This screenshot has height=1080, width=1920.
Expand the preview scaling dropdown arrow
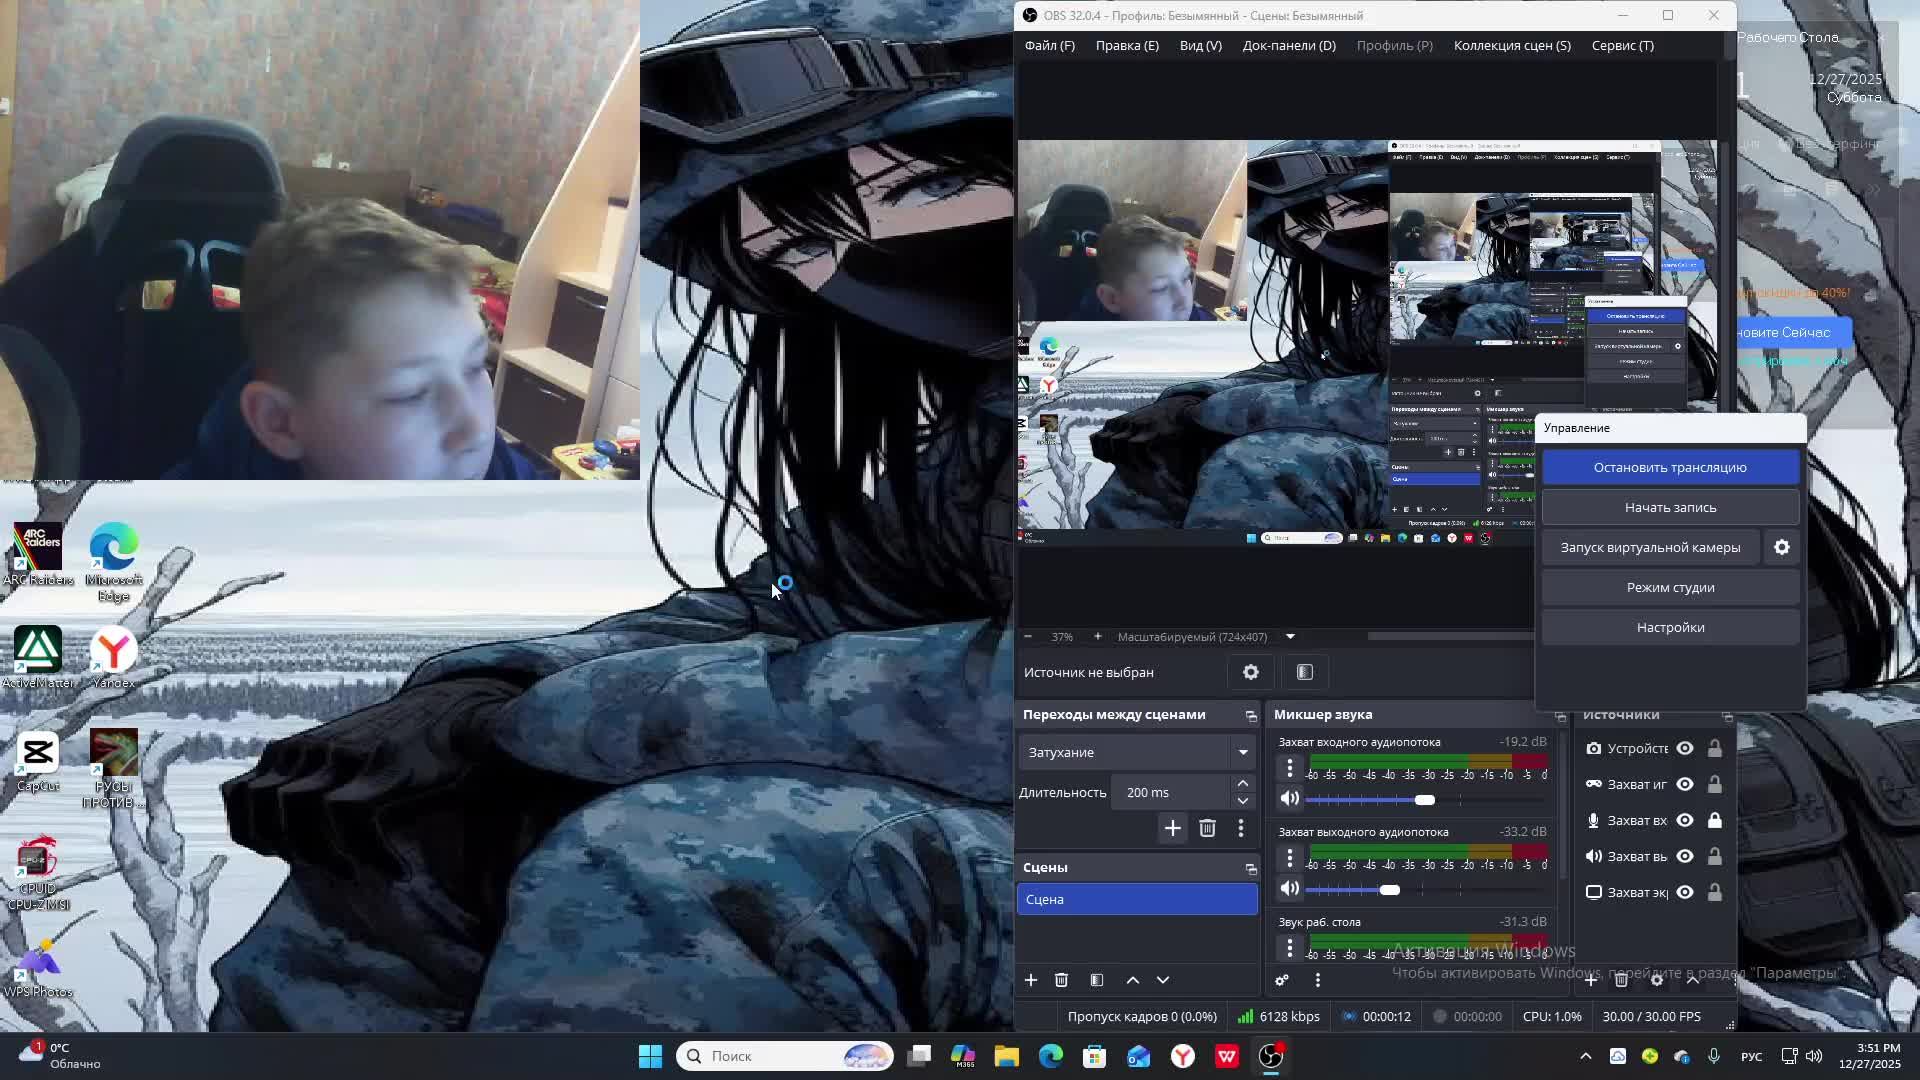click(x=1290, y=637)
